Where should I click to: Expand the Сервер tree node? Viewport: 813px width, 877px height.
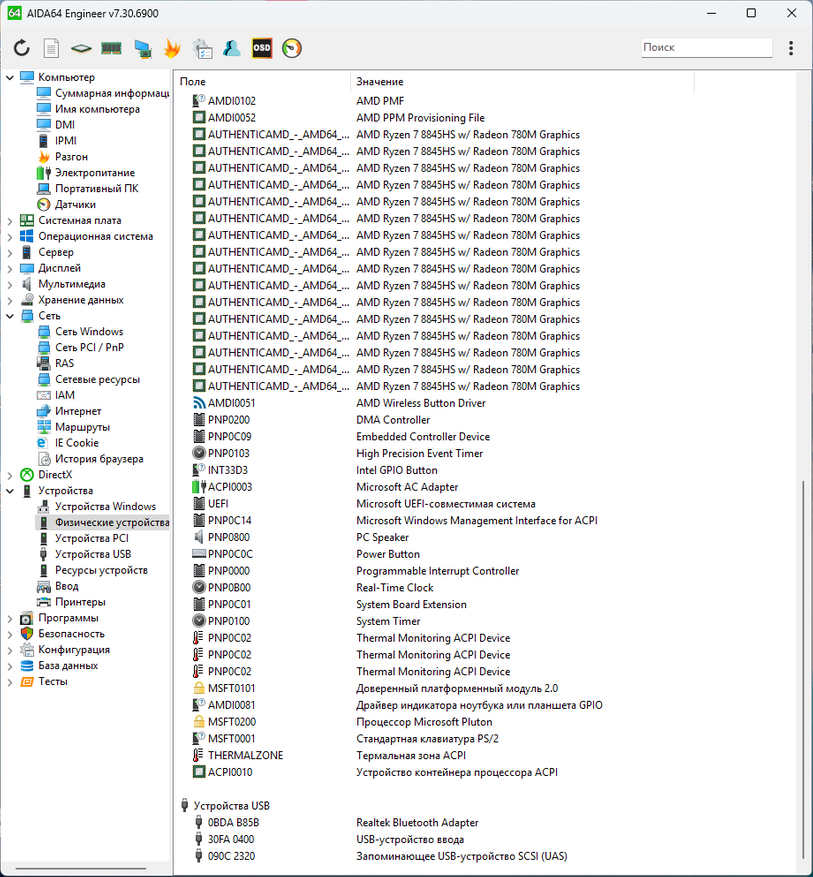10,253
